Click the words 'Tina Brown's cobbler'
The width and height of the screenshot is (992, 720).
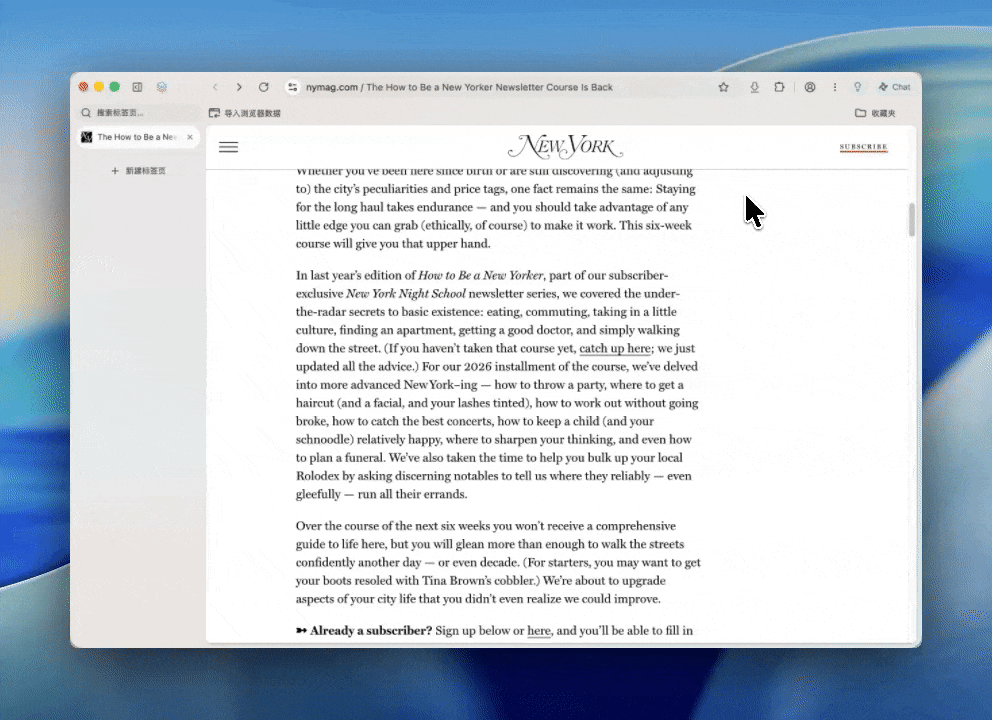479,581
